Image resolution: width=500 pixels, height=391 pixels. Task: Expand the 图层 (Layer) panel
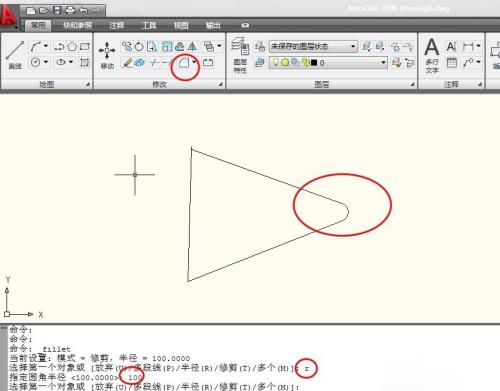coord(412,85)
